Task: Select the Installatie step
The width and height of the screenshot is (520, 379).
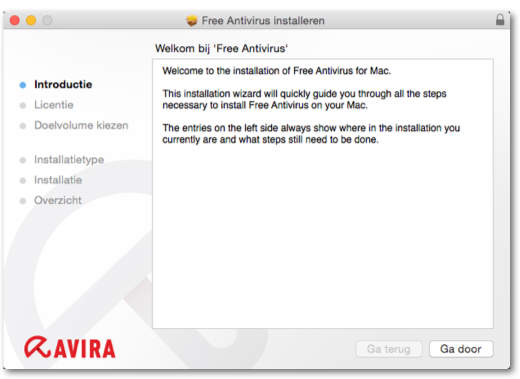Action: (58, 180)
